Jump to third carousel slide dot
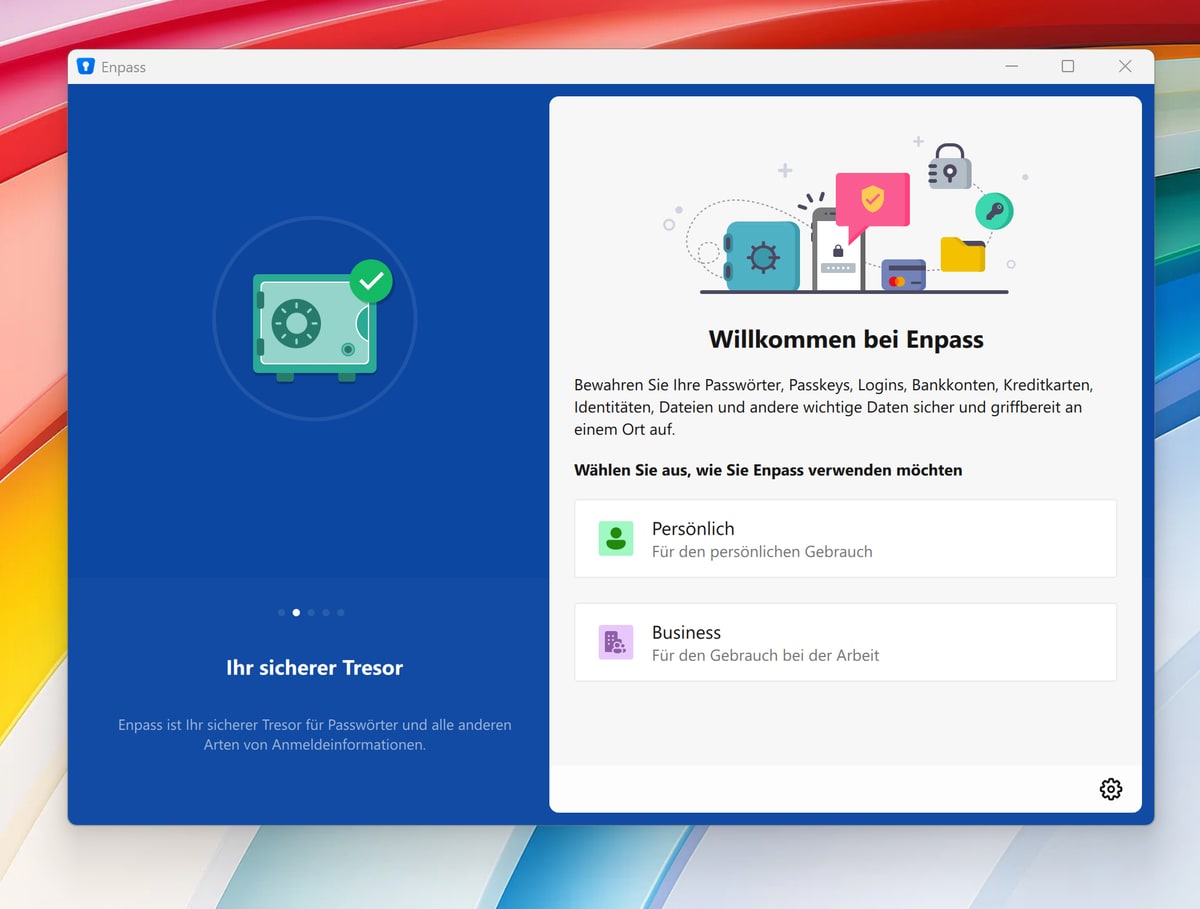The width and height of the screenshot is (1200, 909). [x=311, y=612]
